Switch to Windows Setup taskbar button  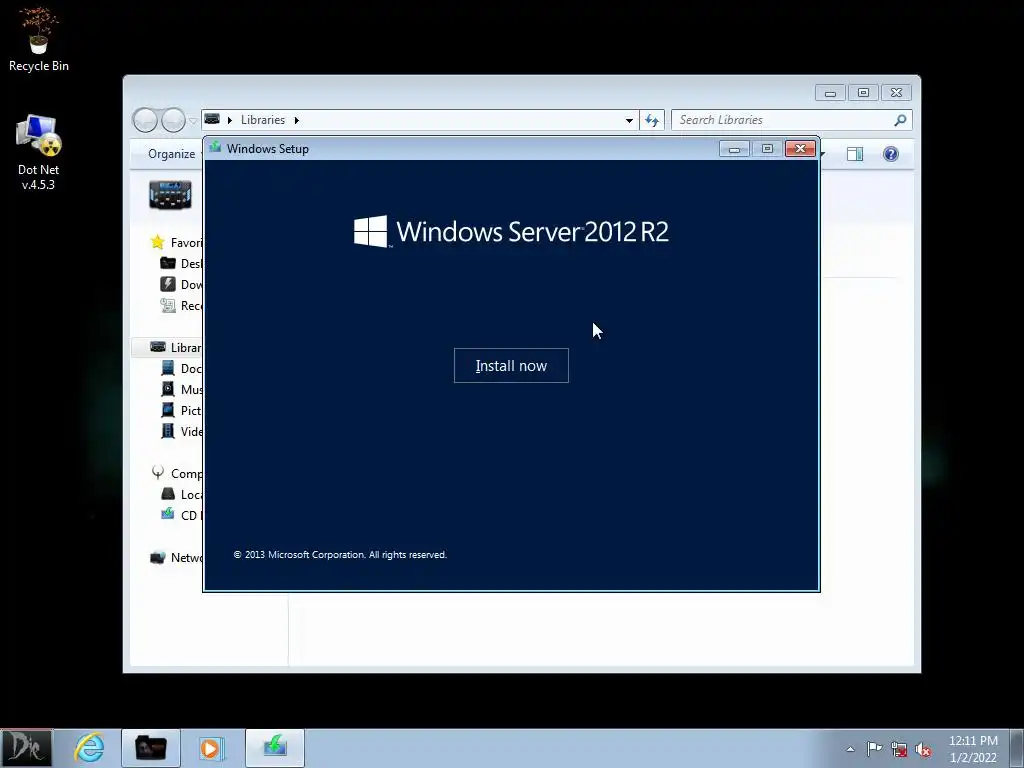[x=275, y=748]
